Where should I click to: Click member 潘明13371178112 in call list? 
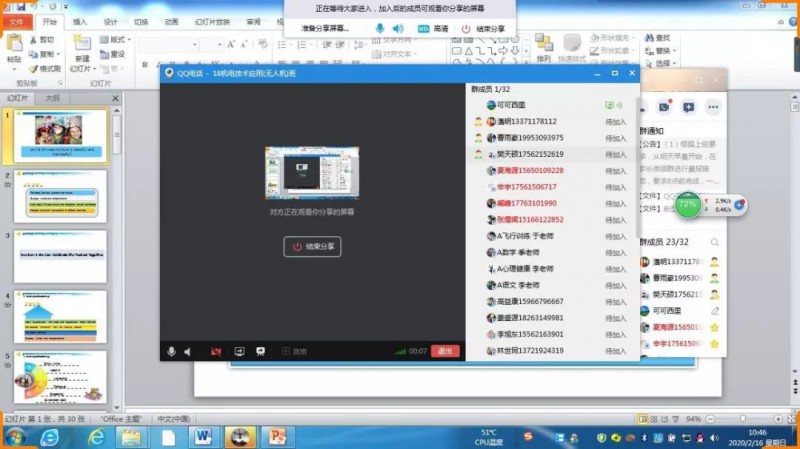click(553, 121)
